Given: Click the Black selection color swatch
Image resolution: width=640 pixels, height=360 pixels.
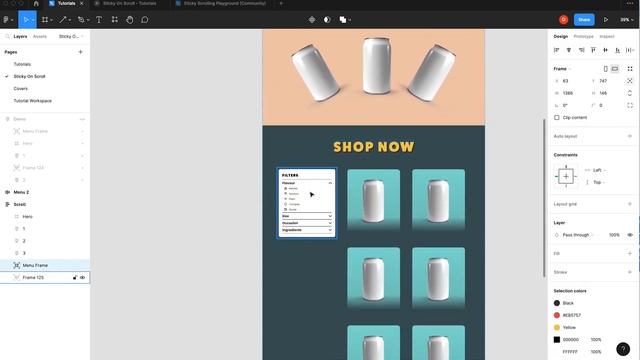Looking at the screenshot, I should [557, 303].
